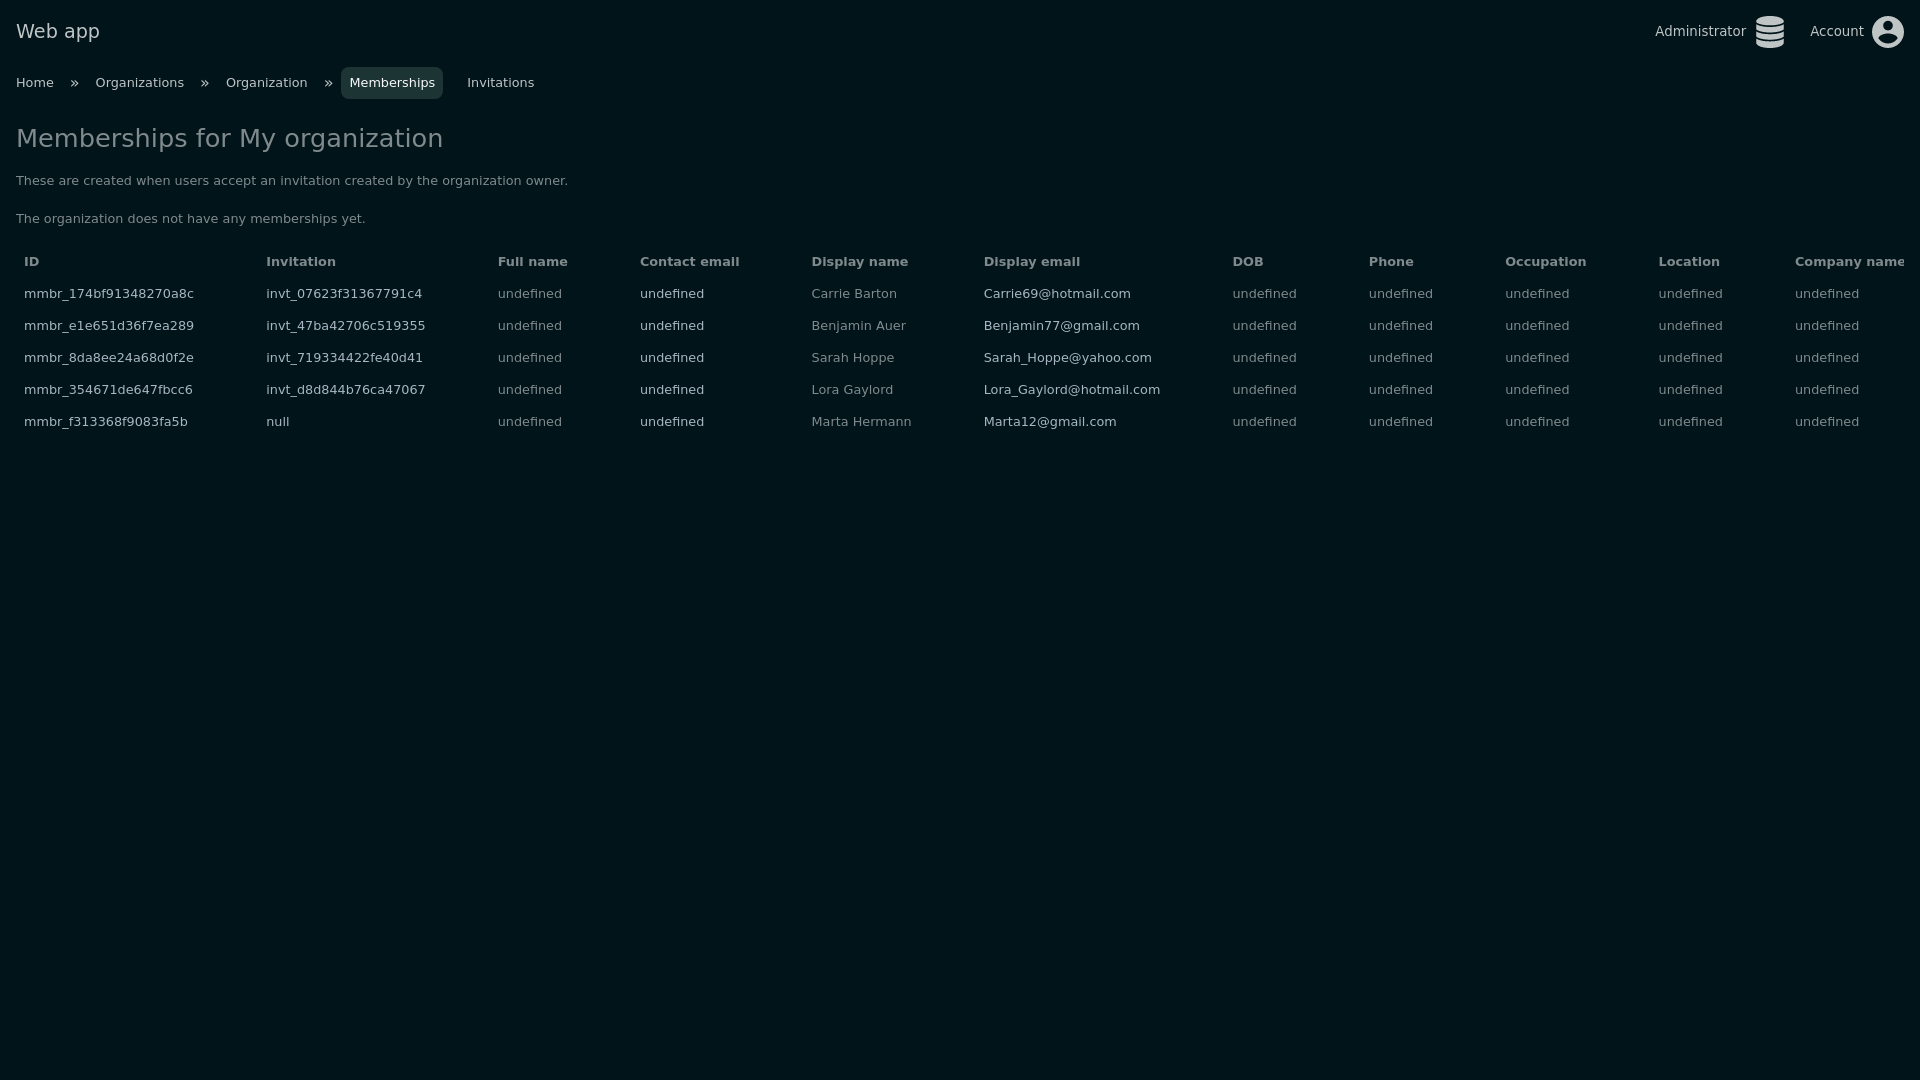The height and width of the screenshot is (1080, 1920).
Task: Go to the Home breadcrumb
Action: tap(35, 83)
